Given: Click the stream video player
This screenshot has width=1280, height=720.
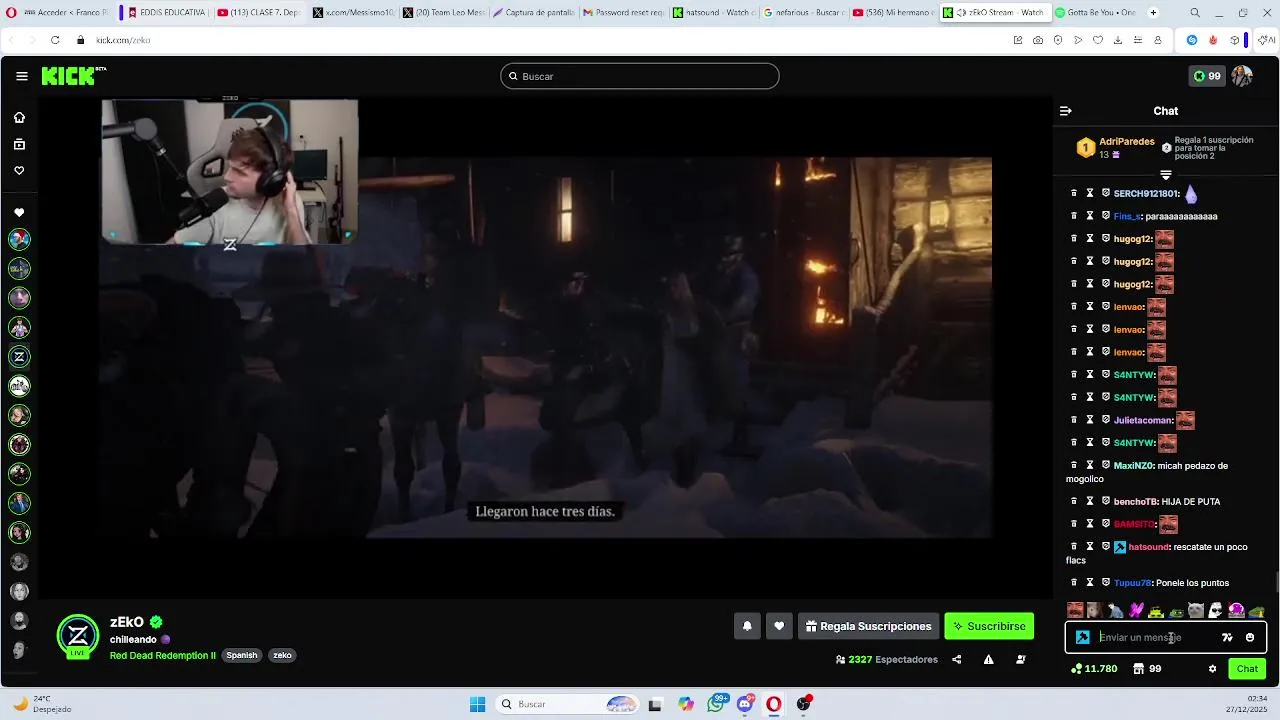Looking at the screenshot, I should pos(546,347).
